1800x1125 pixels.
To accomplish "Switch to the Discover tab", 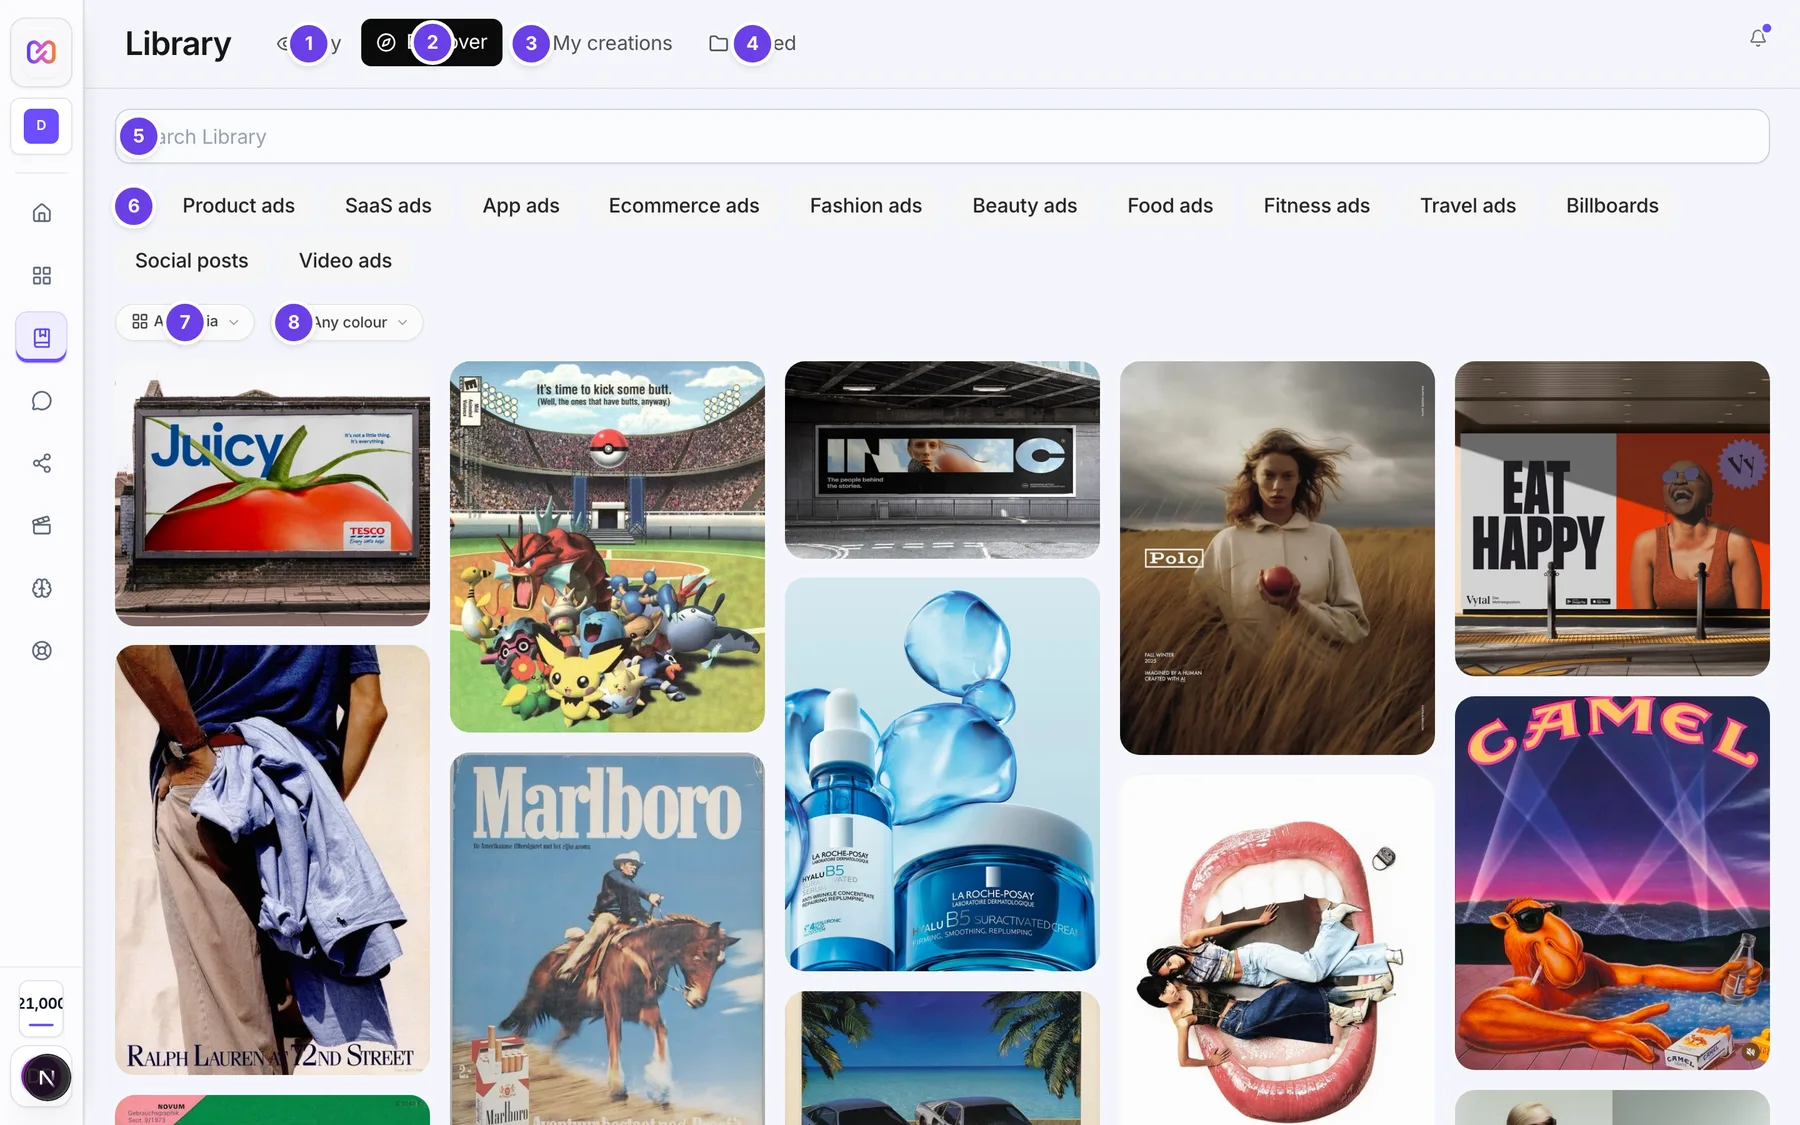I will pyautogui.click(x=431, y=43).
